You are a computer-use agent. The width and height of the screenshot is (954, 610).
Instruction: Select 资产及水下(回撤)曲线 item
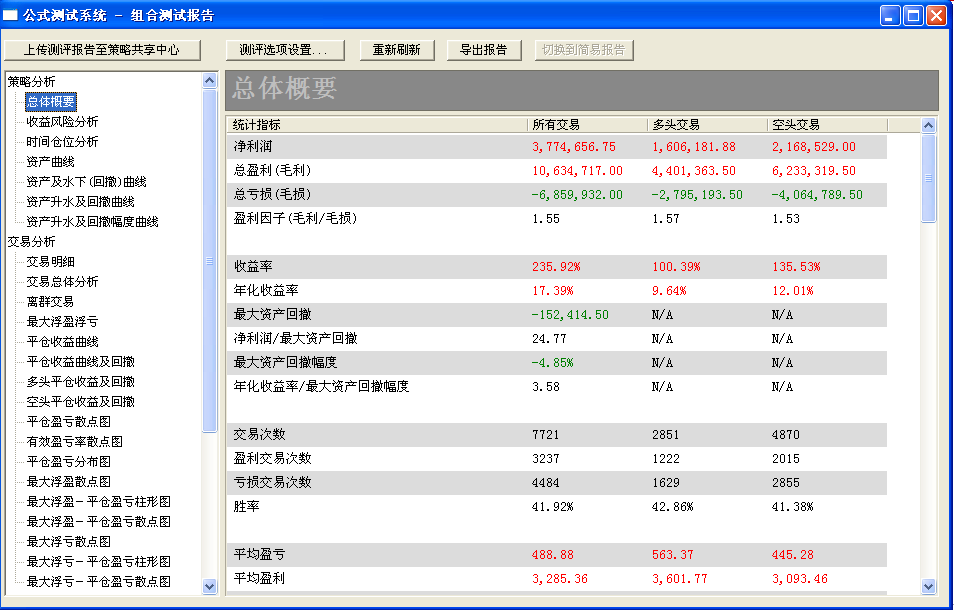(86, 182)
